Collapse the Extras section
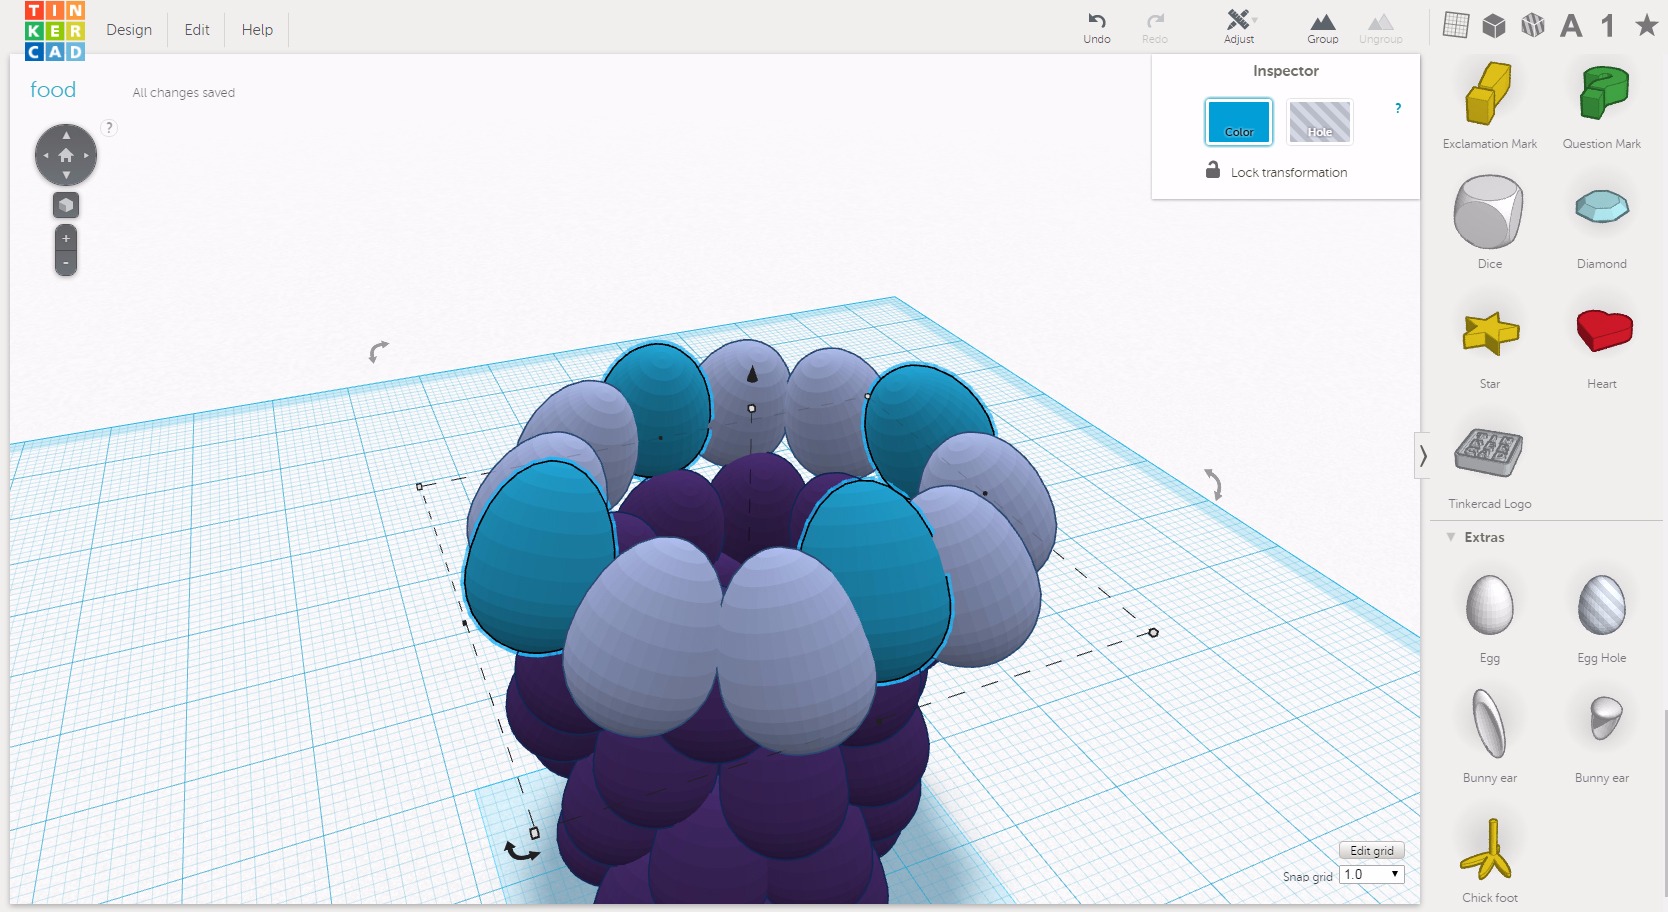The height and width of the screenshot is (912, 1668). (x=1451, y=537)
